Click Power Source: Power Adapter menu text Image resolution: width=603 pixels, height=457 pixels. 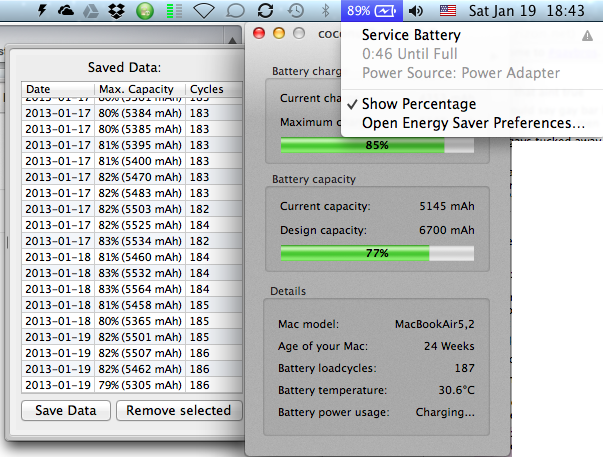click(x=461, y=73)
